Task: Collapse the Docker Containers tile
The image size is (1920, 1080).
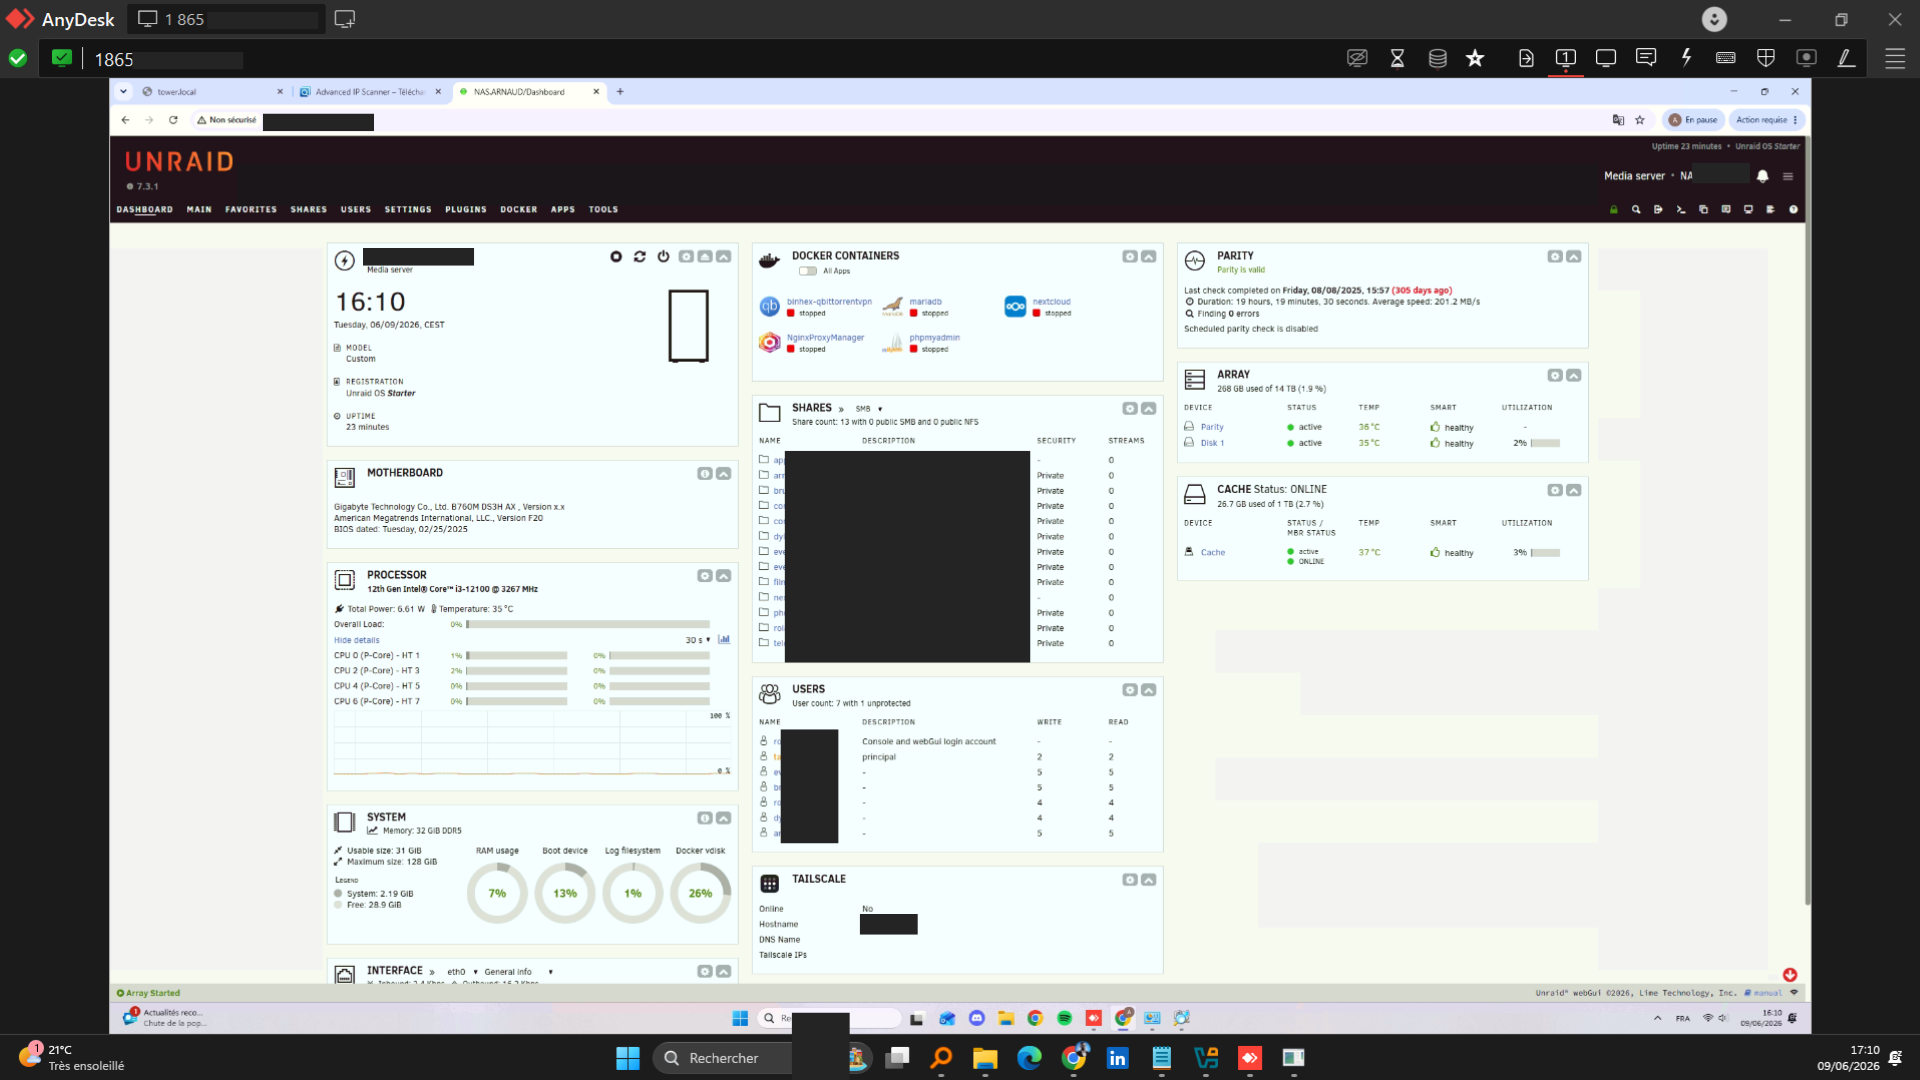Action: pyautogui.click(x=1149, y=257)
